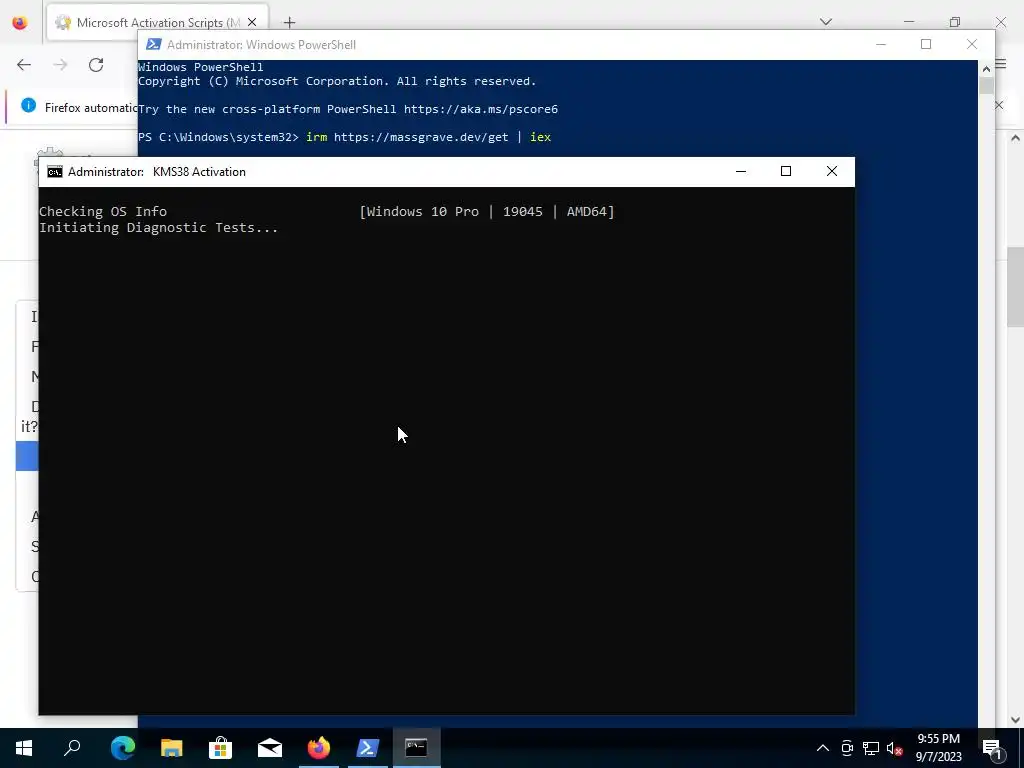Viewport: 1024px width, 768px height.
Task: Select the Command Prompt taskbar icon
Action: [x=416, y=748]
